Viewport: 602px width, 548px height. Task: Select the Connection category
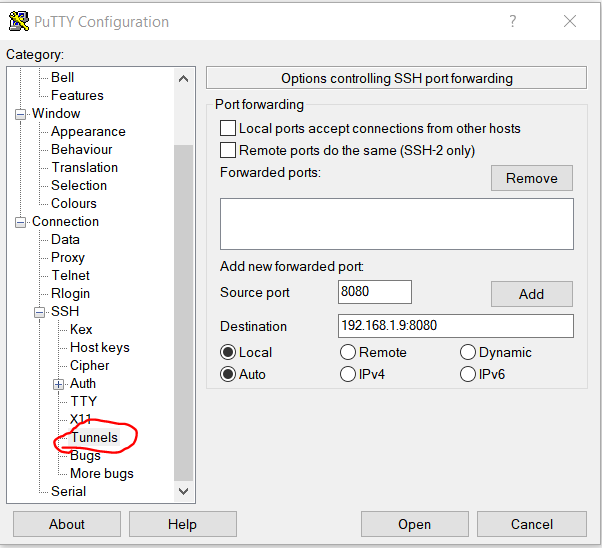coord(65,222)
